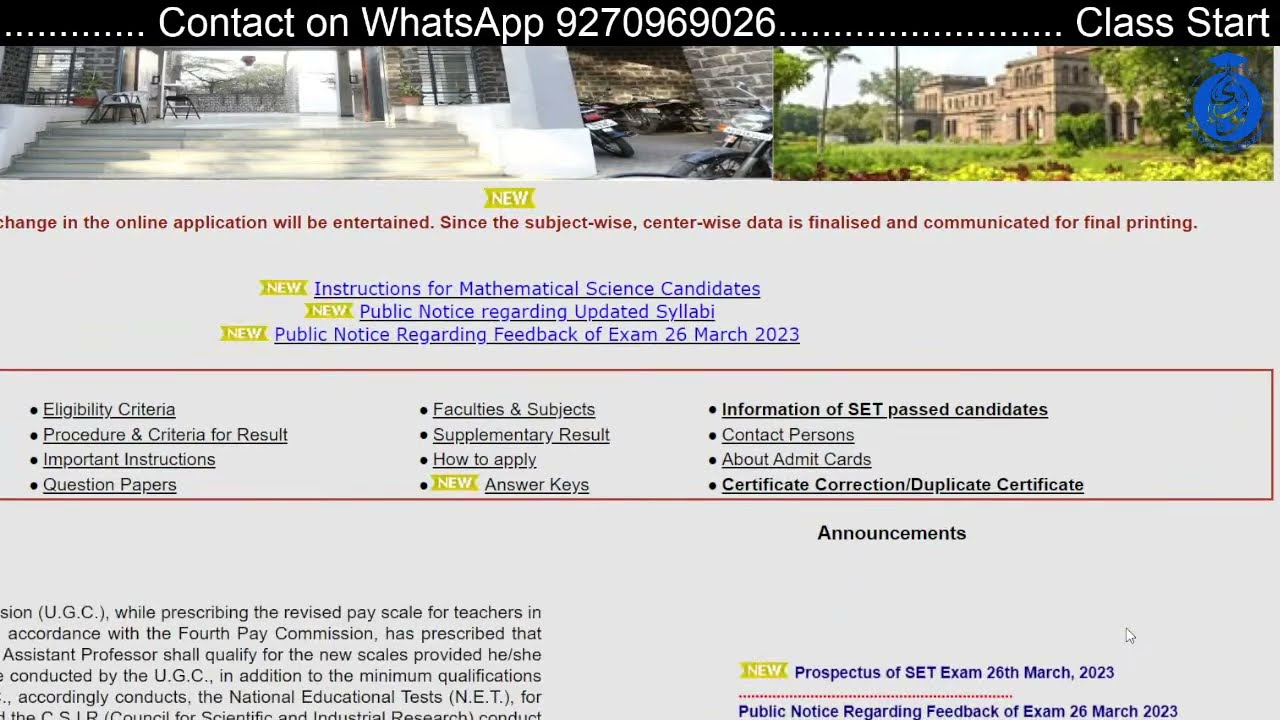
Task: Open Information of SET passed candidates
Action: tap(885, 410)
